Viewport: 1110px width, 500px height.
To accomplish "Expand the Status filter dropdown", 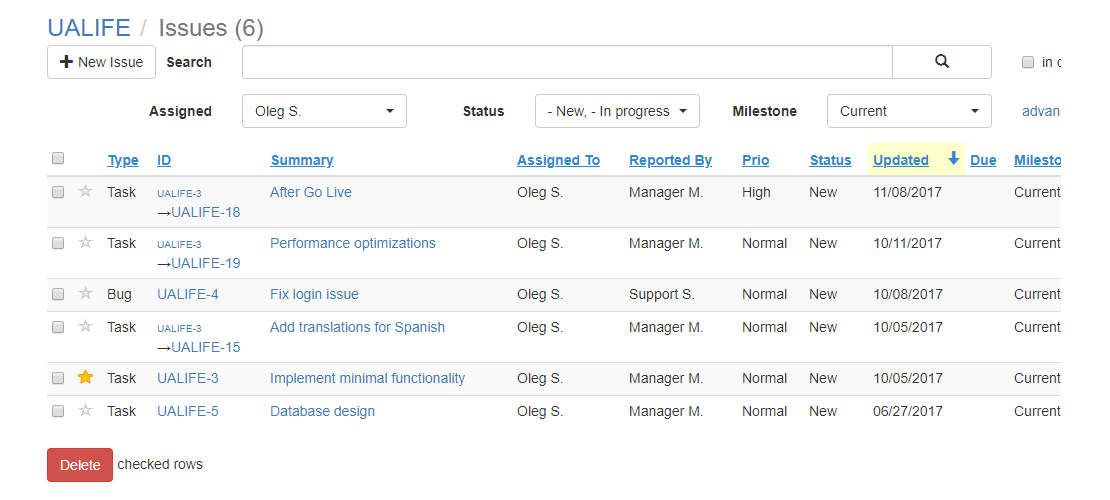I will coord(617,111).
